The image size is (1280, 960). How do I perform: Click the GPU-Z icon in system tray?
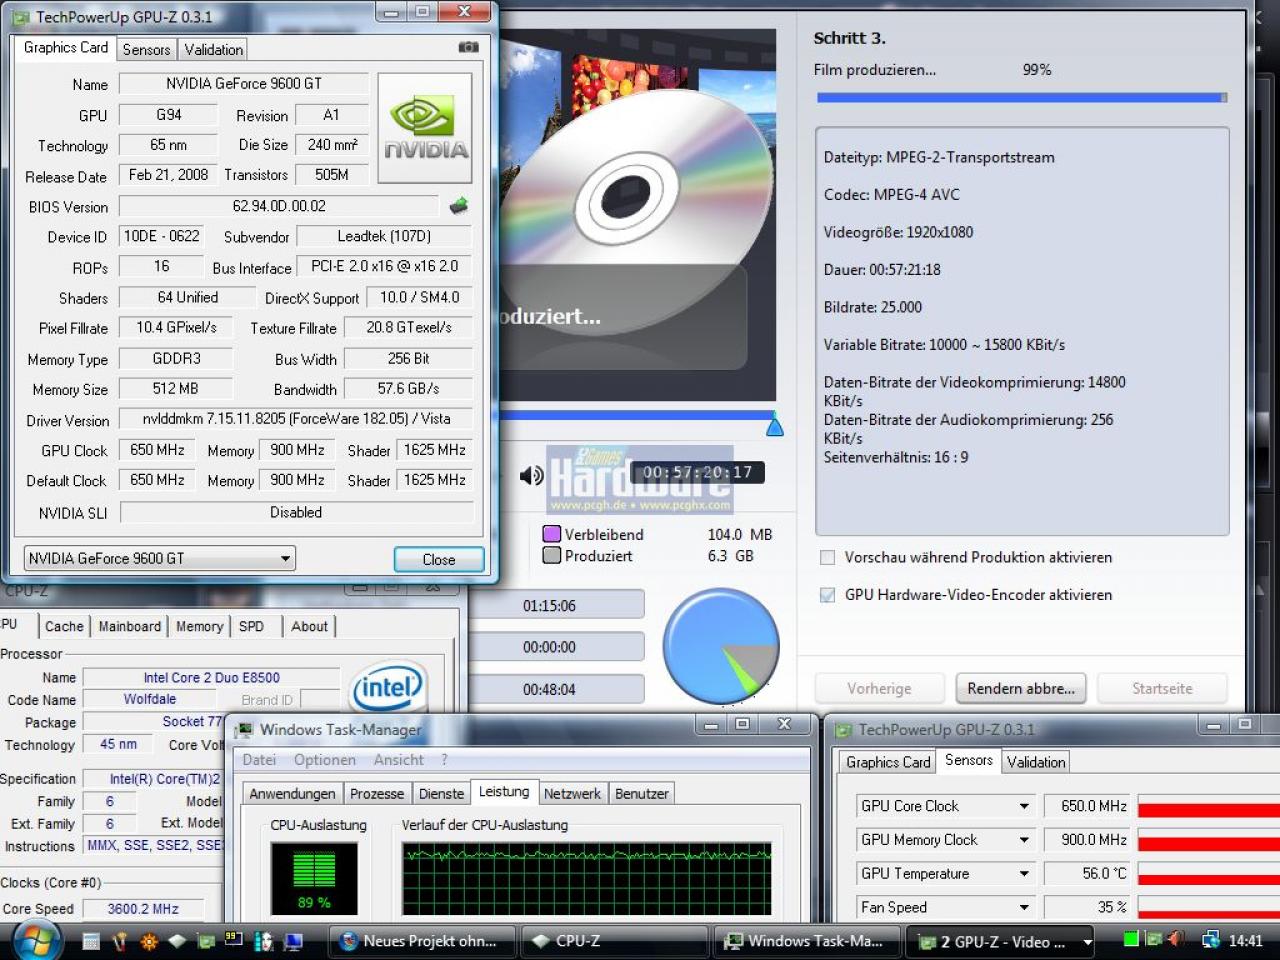coord(1153,939)
